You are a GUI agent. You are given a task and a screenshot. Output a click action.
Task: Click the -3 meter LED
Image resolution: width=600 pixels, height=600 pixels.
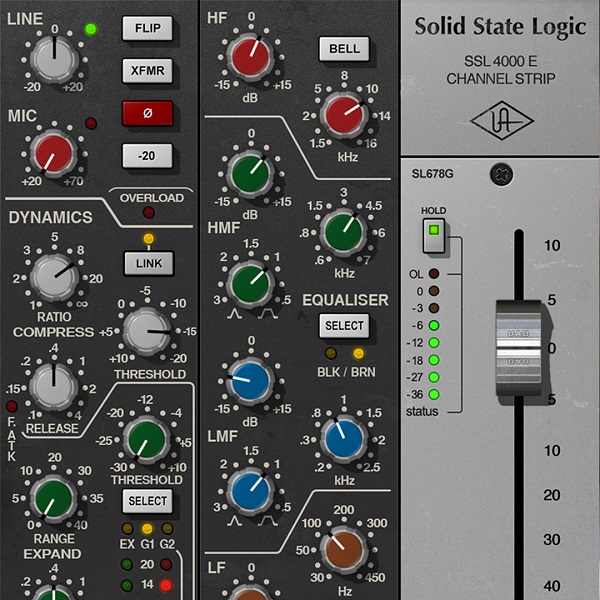tap(434, 308)
